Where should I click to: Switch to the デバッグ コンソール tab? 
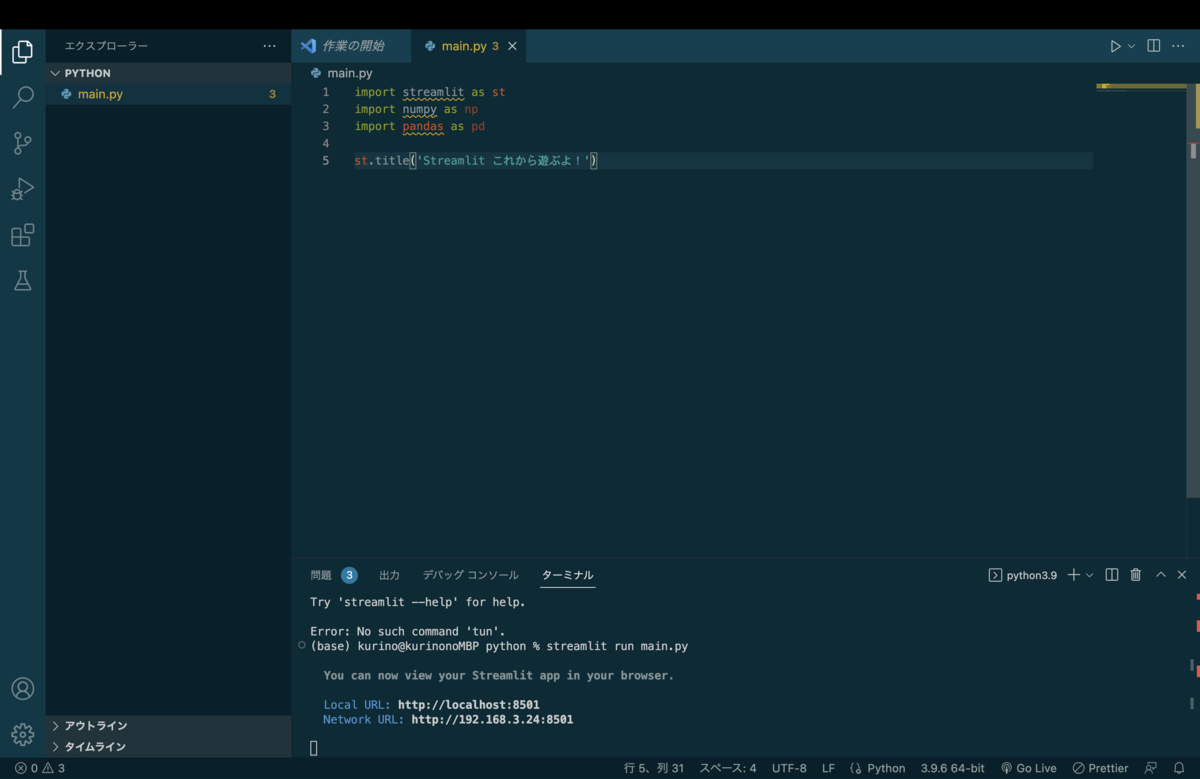[x=470, y=575]
